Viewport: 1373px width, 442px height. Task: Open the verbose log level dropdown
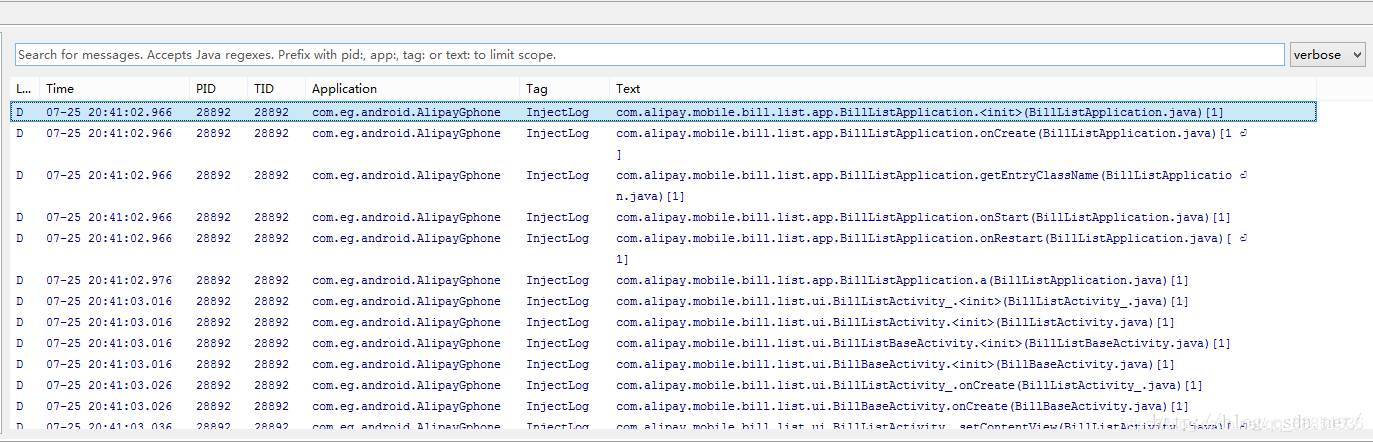[x=1327, y=55]
